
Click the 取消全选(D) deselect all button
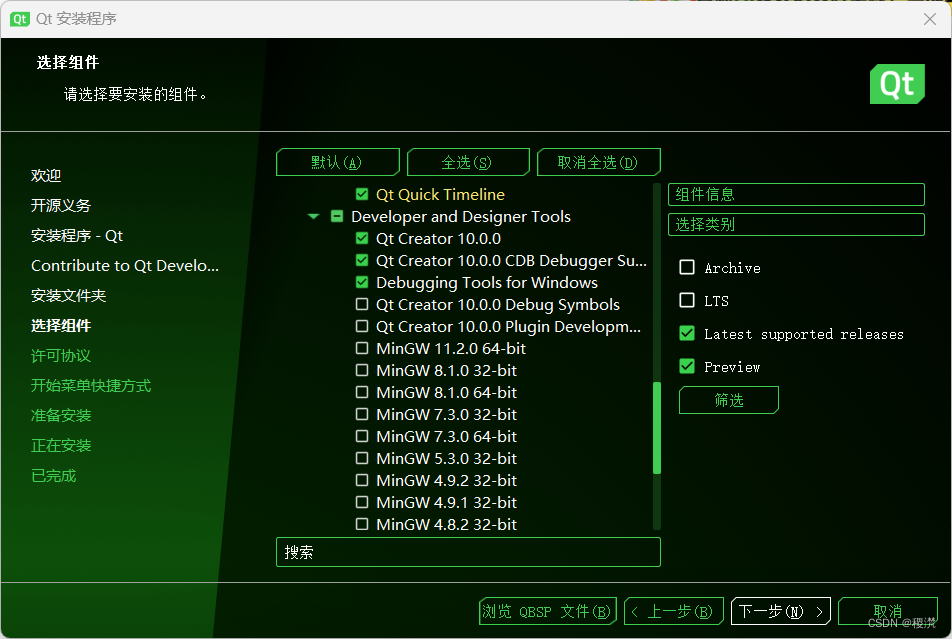[x=599, y=162]
